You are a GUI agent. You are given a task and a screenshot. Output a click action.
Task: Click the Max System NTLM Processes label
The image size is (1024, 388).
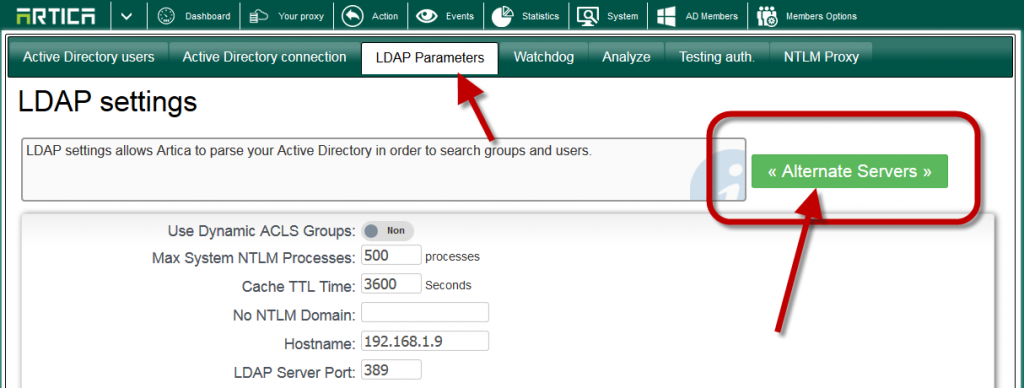pyautogui.click(x=253, y=258)
